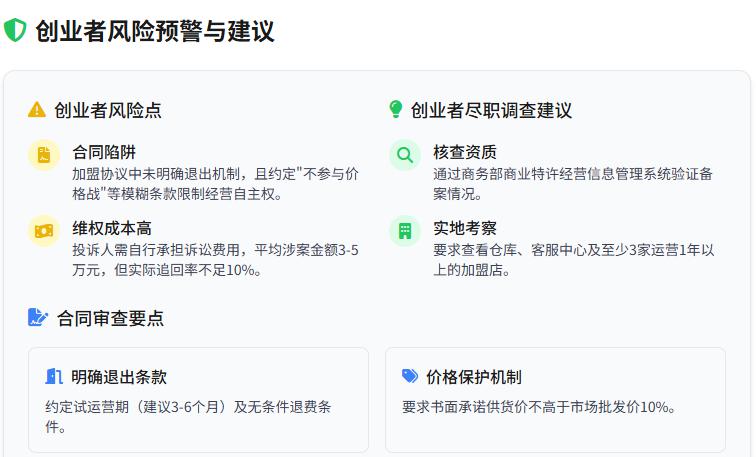Select the 价格保护机制 card
This screenshot has height=457, width=756.
pyautogui.click(x=555, y=400)
